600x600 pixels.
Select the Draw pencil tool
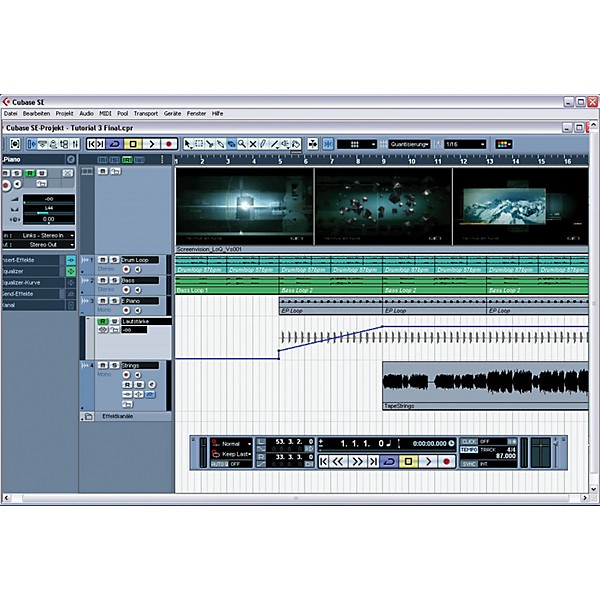coord(263,144)
